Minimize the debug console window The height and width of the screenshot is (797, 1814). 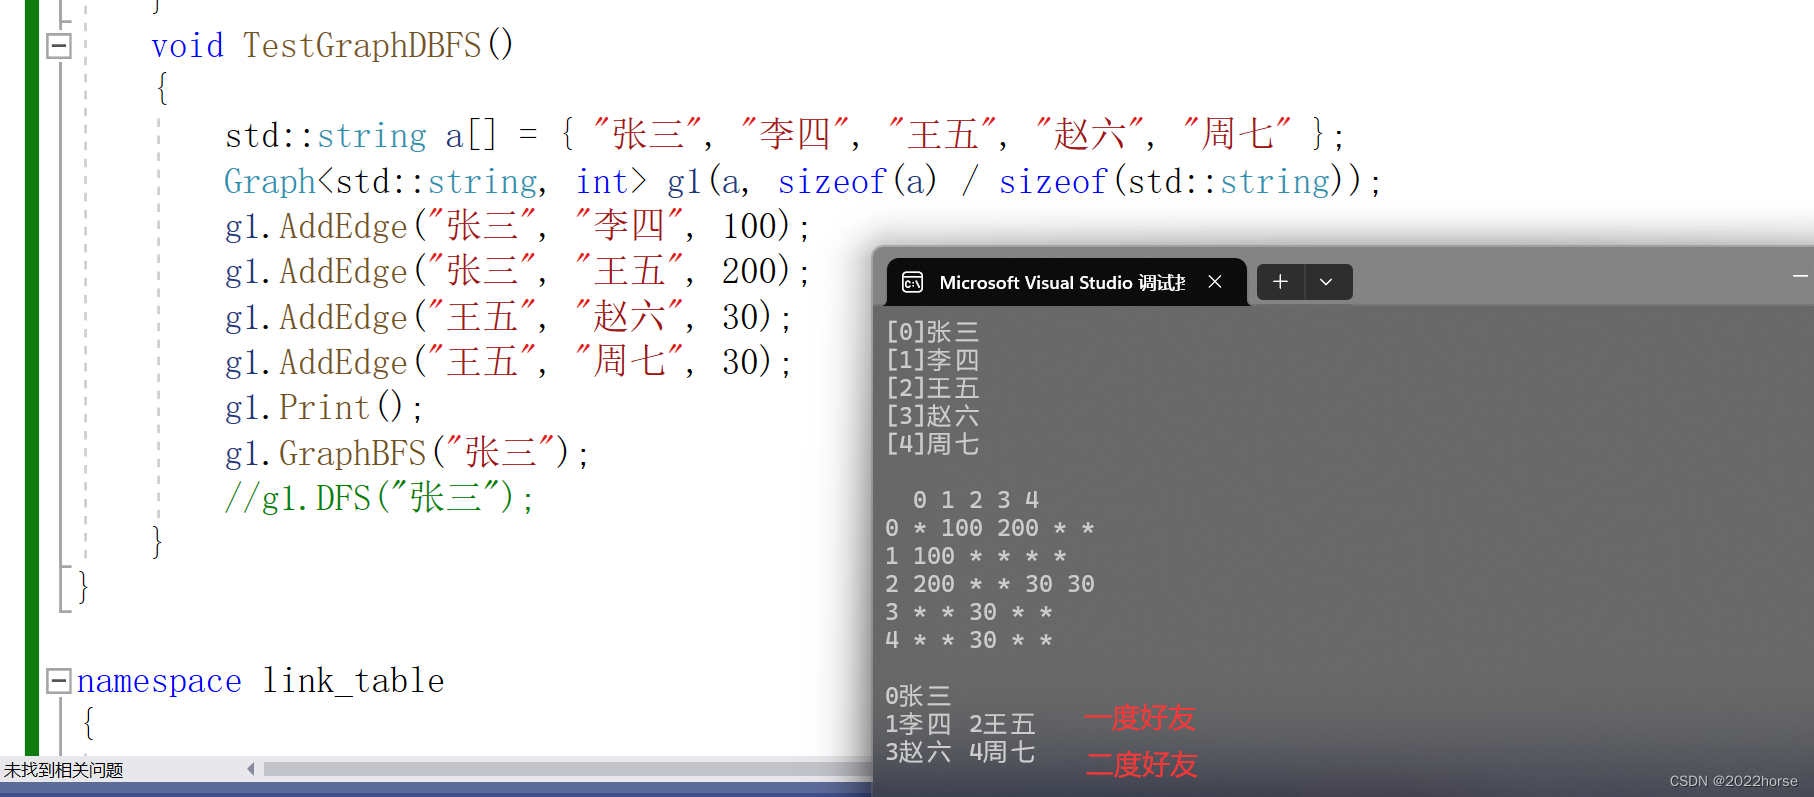pos(1800,276)
